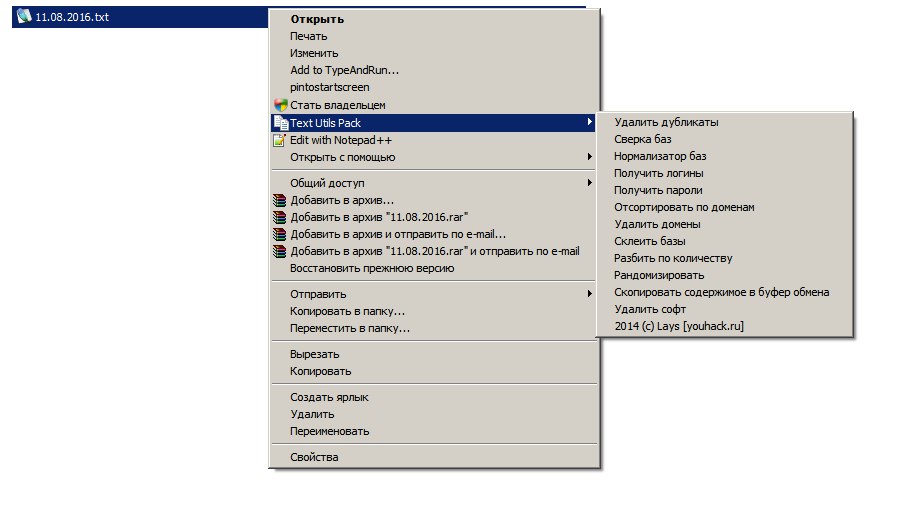The height and width of the screenshot is (514, 902).
Task: Click the Text Utils Pack document icon
Action: pyautogui.click(x=280, y=123)
